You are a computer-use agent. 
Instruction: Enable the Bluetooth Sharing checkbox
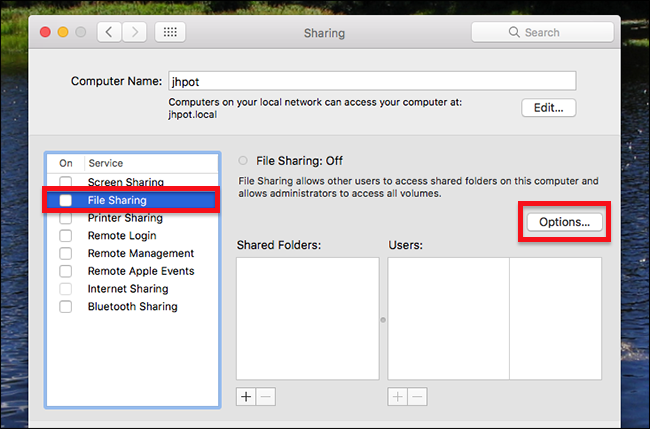point(65,307)
